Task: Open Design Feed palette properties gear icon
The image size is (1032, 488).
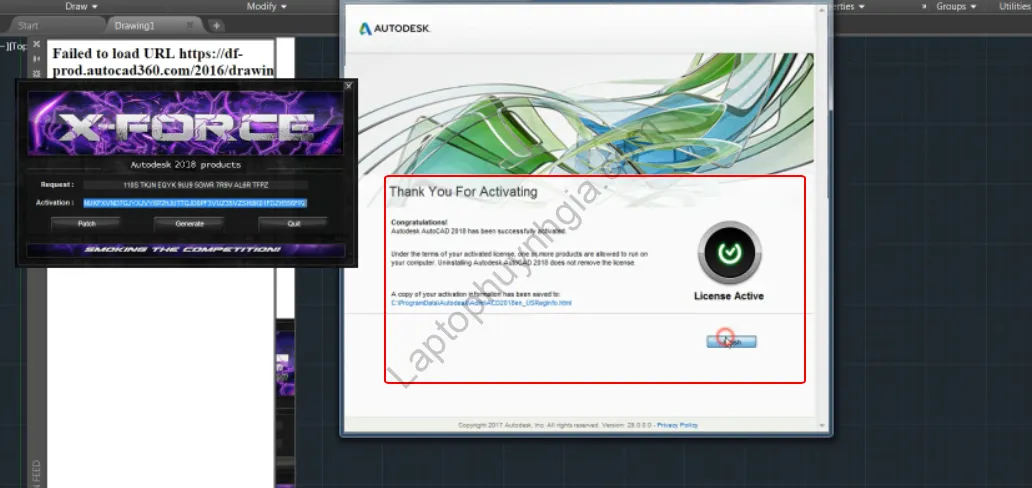Action: click(37, 72)
